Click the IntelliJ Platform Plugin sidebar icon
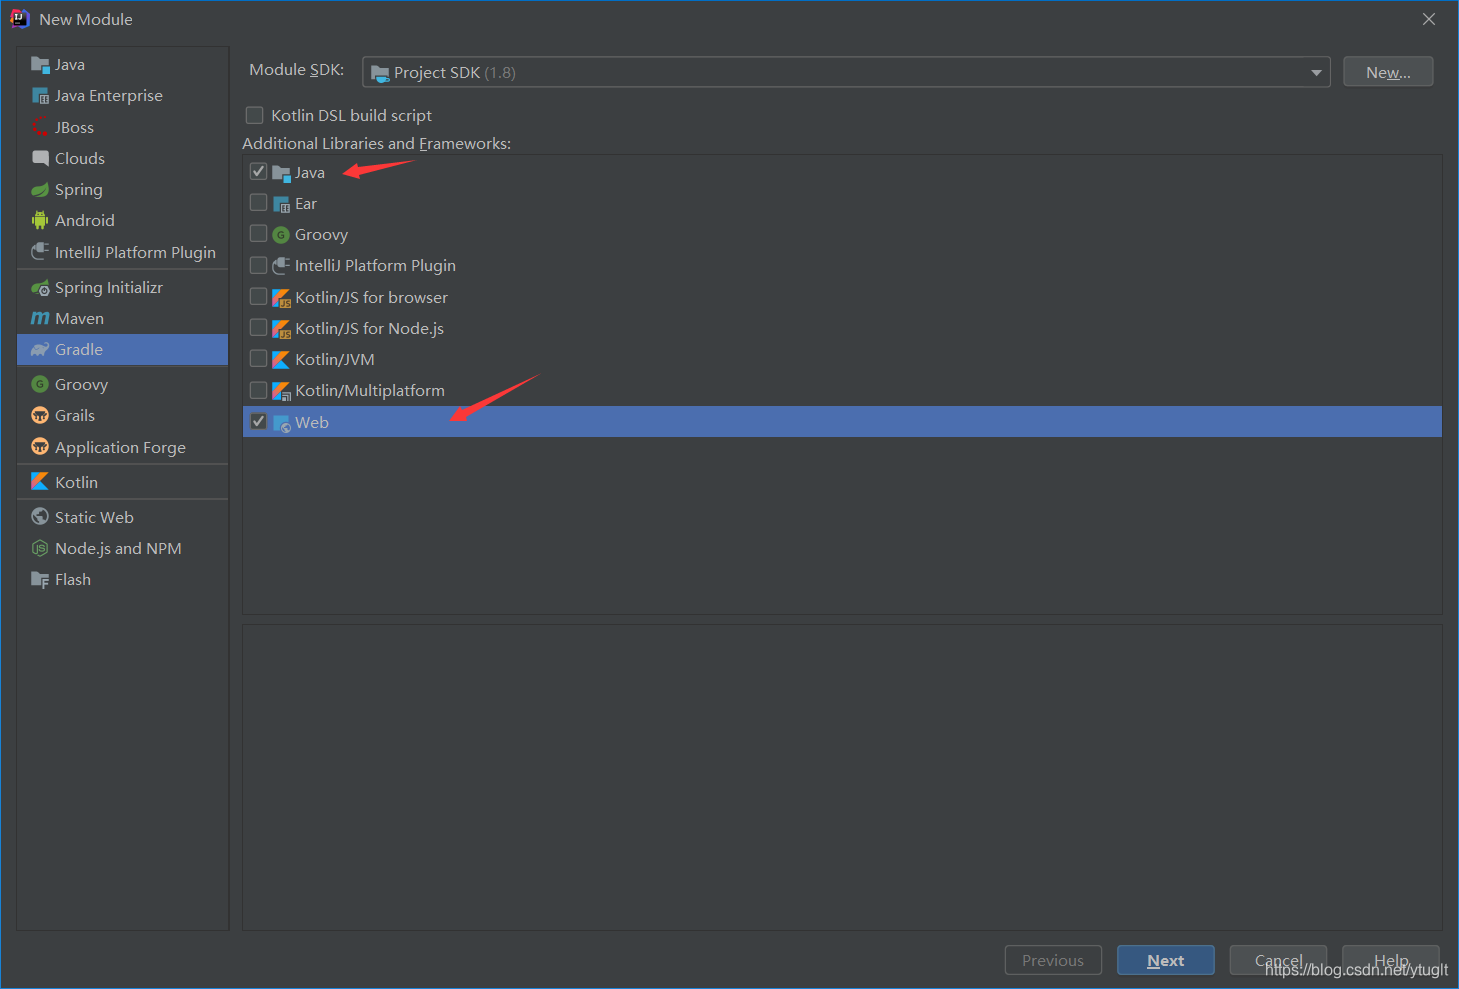The height and width of the screenshot is (989, 1459). (40, 252)
